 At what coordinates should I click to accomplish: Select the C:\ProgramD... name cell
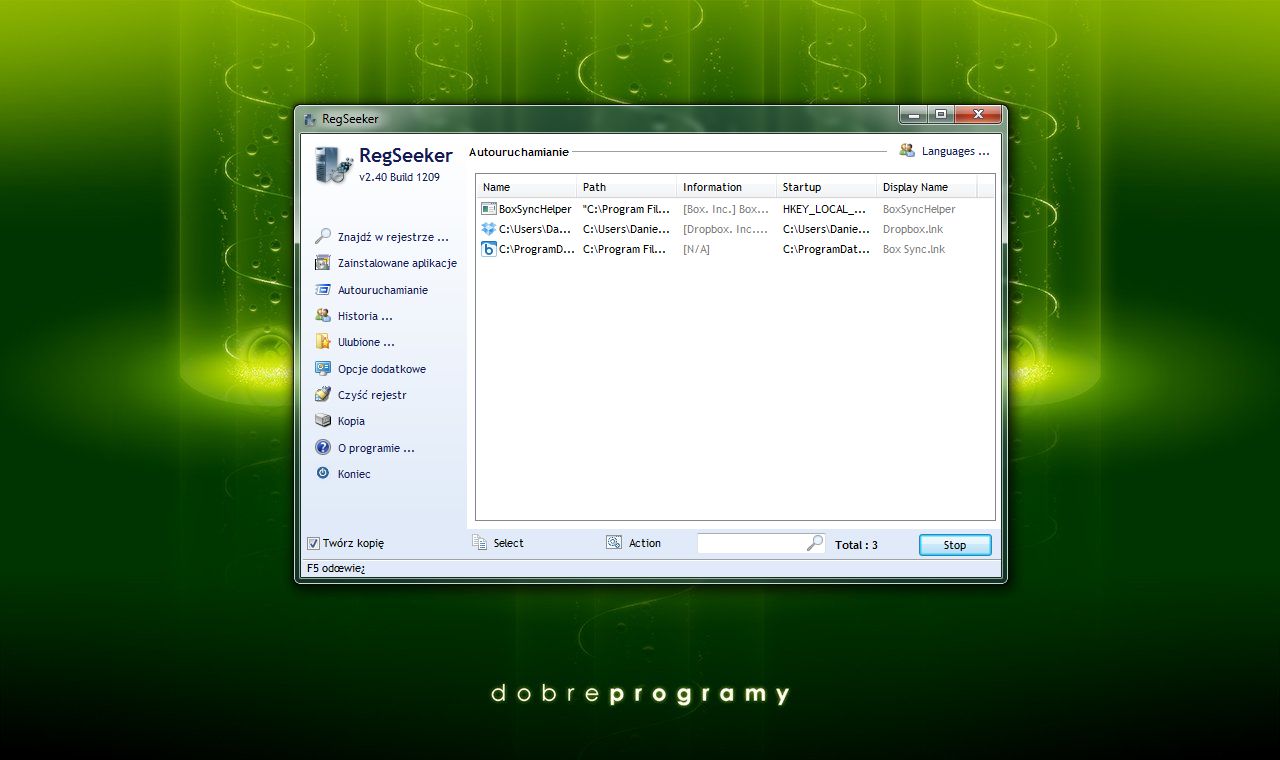[537, 249]
